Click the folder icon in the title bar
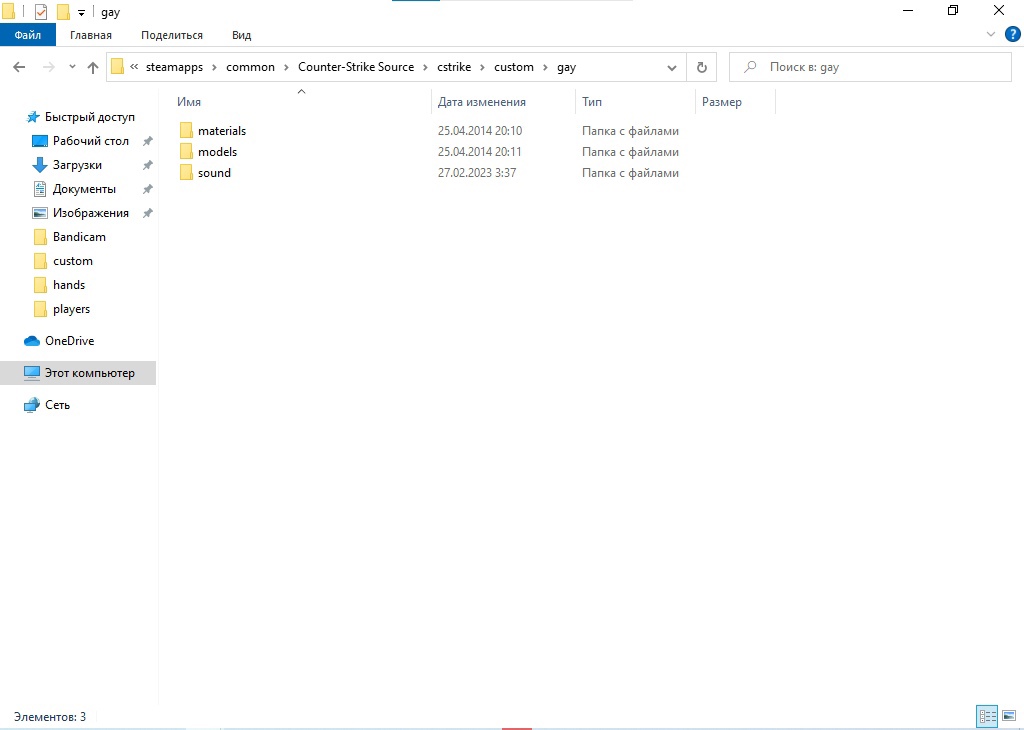Image resolution: width=1024 pixels, height=730 pixels. pos(9,12)
